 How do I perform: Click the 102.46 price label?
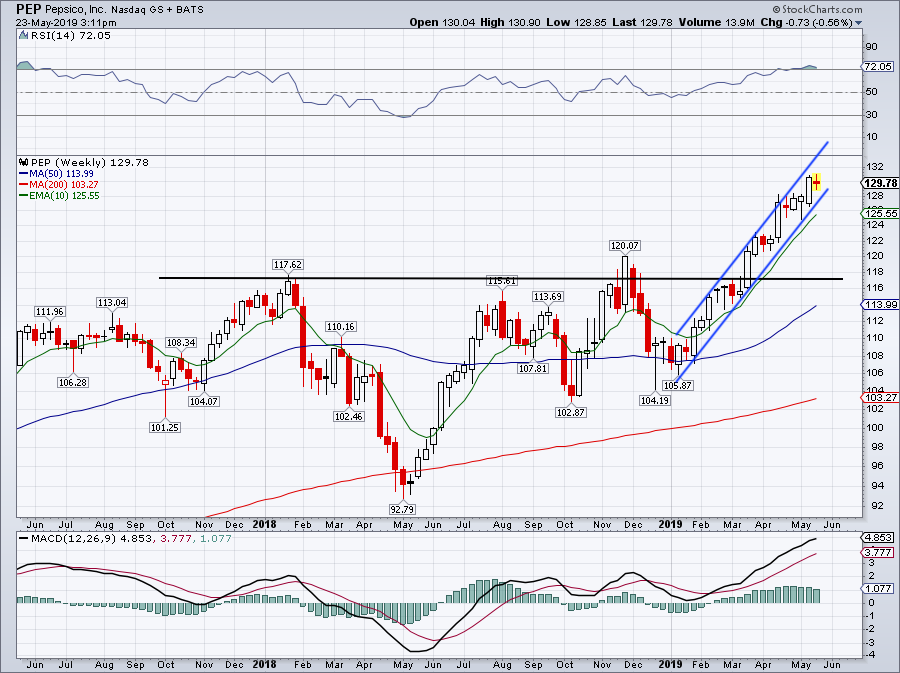coord(348,416)
